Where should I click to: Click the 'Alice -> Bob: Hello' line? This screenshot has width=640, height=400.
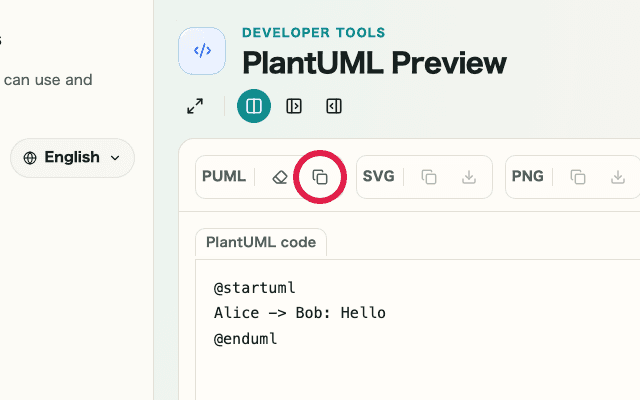point(300,313)
